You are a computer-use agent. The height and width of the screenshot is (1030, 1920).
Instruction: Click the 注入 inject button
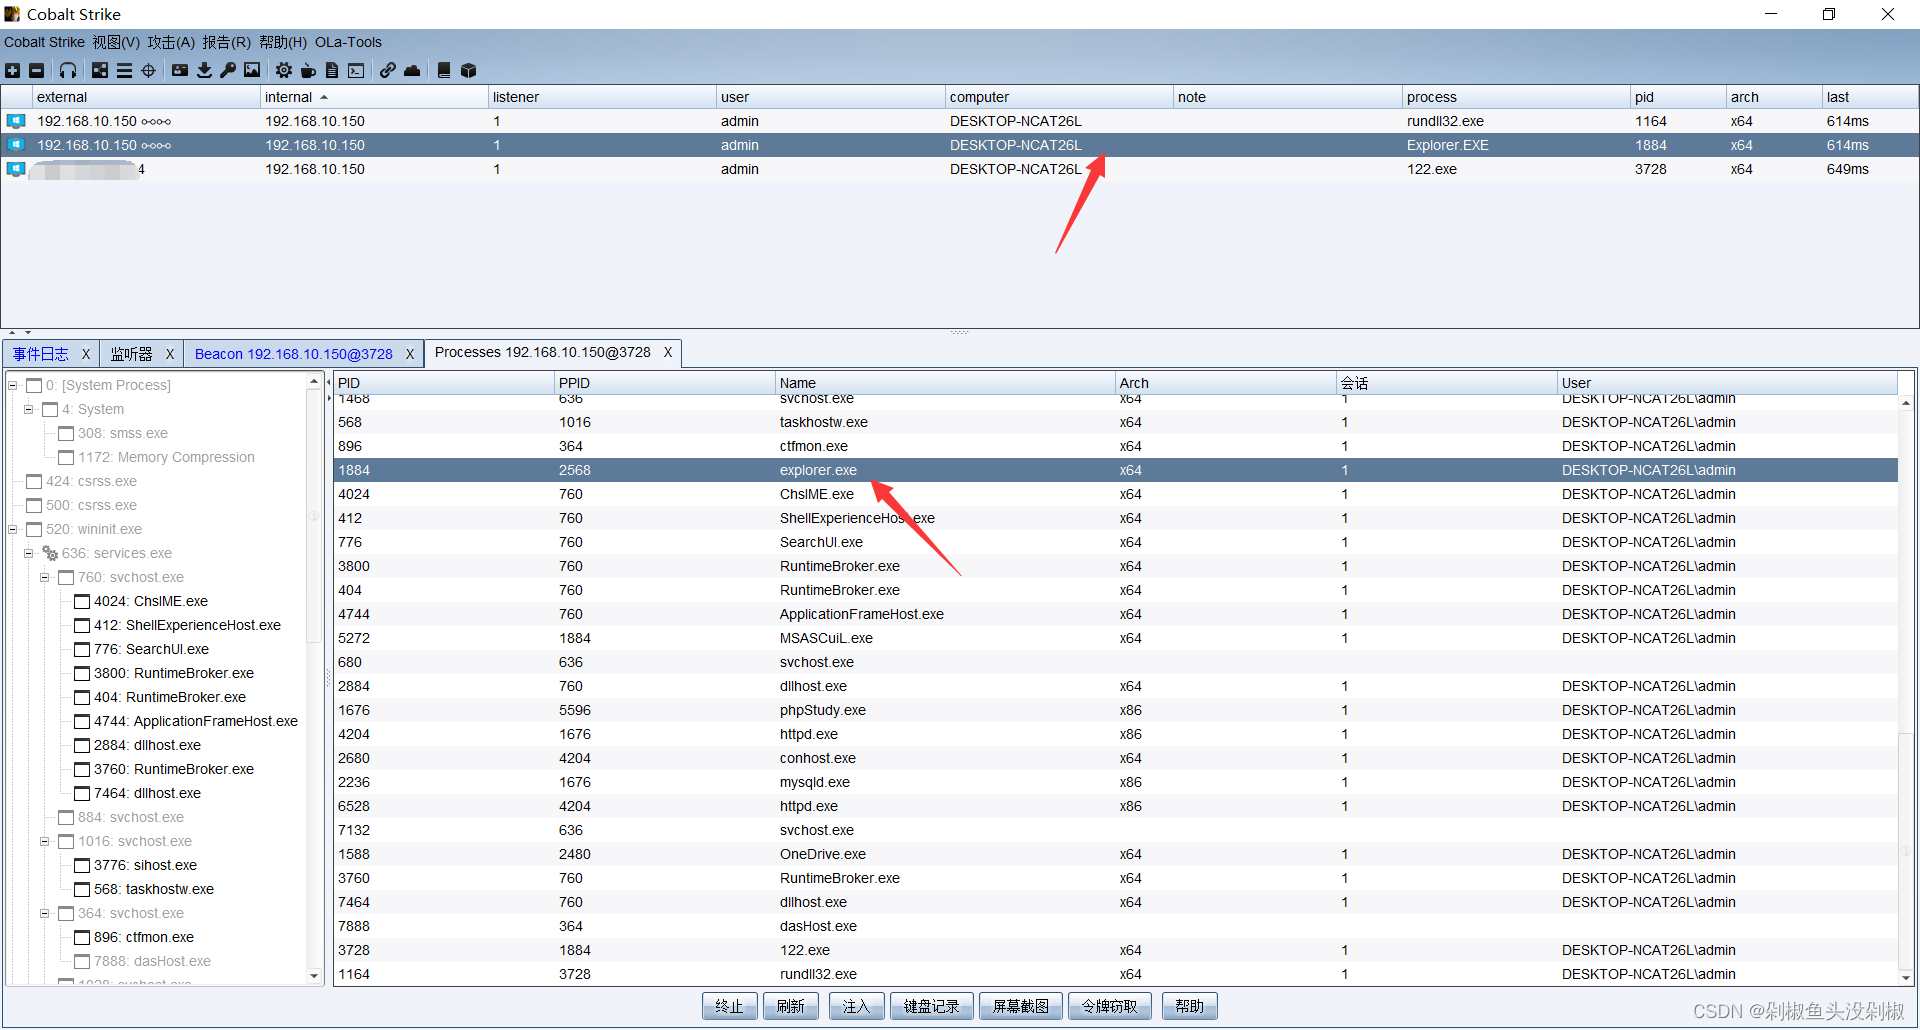[x=856, y=1006]
